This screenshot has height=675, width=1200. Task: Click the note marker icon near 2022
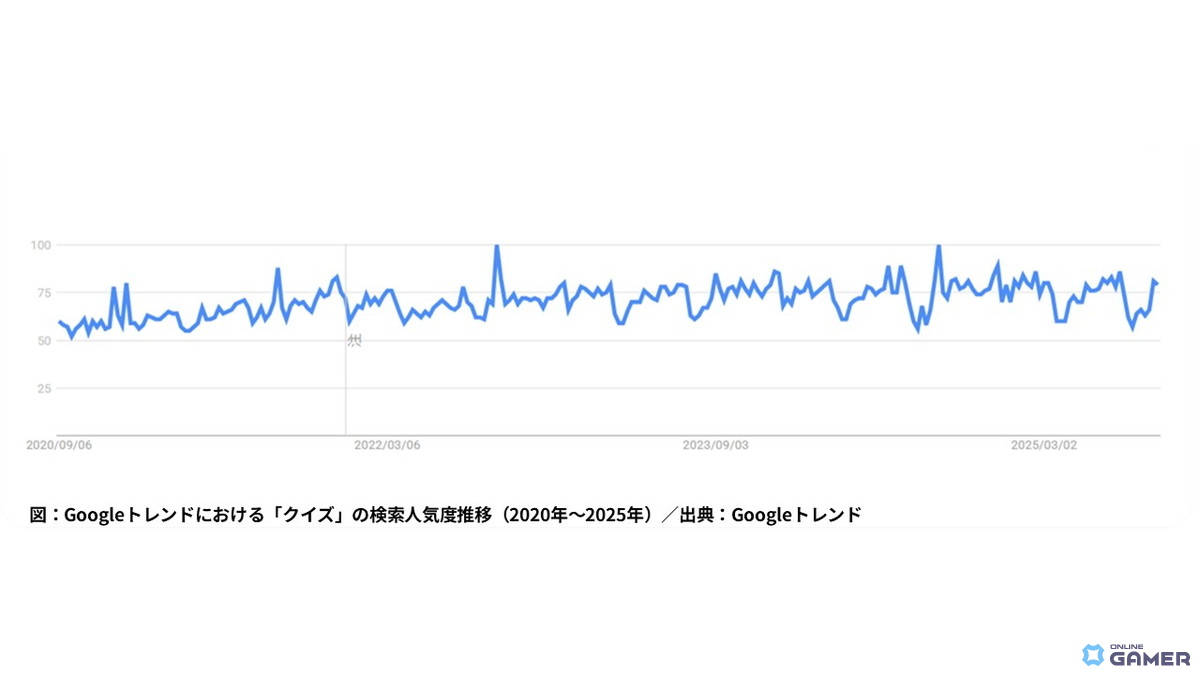coord(354,341)
